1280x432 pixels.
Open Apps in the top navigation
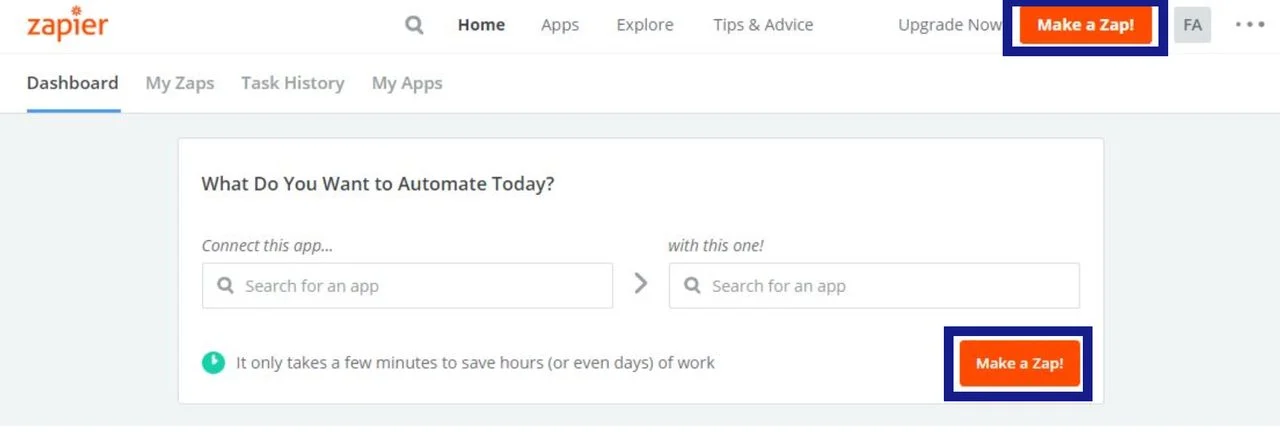tap(560, 25)
